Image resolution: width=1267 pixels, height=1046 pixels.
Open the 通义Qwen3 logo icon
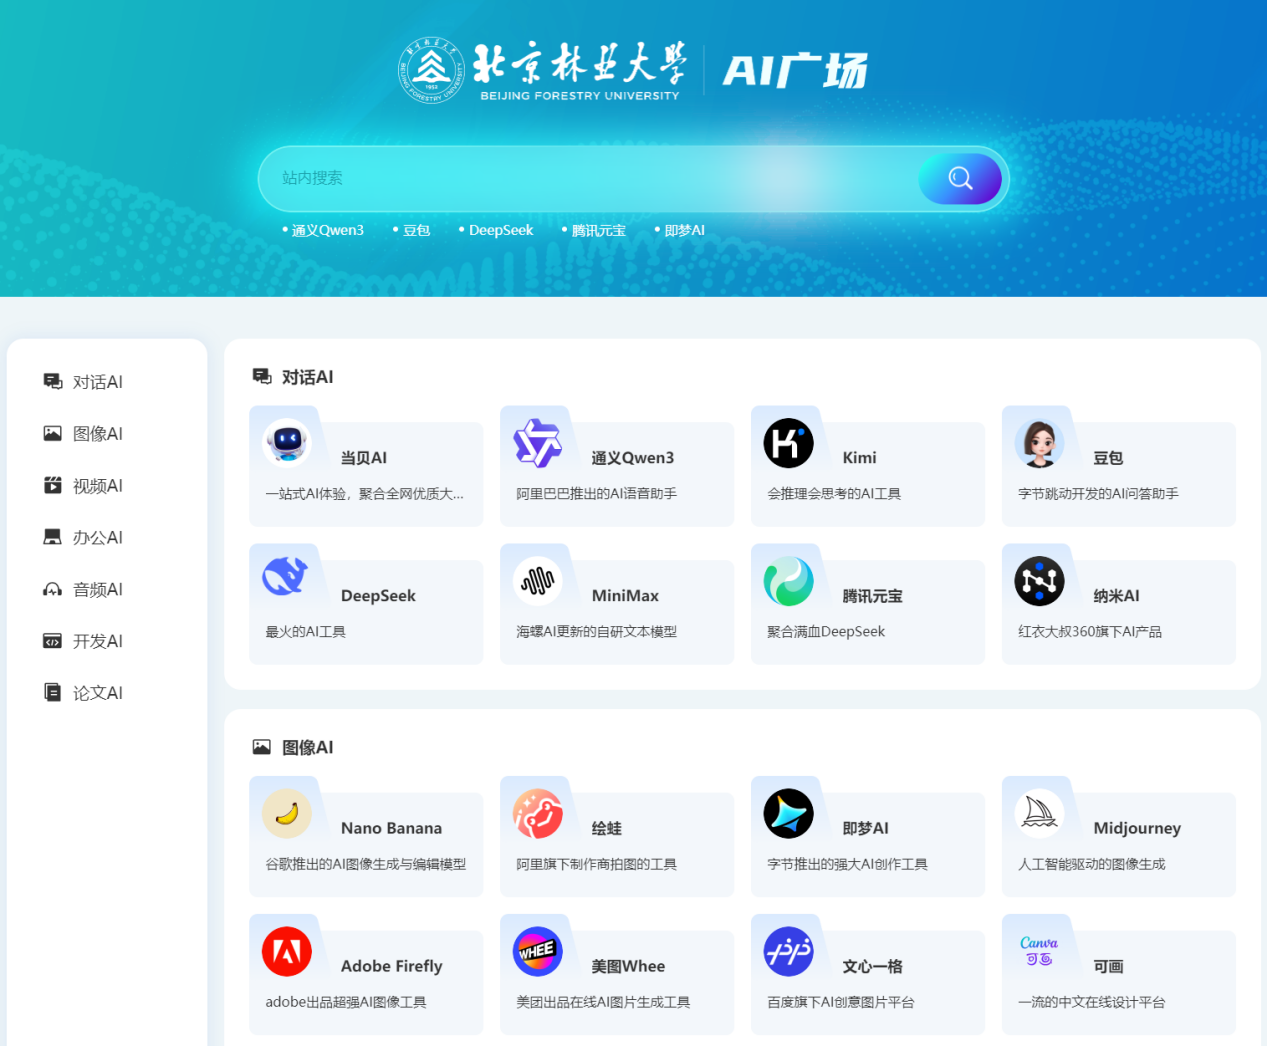[538, 443]
